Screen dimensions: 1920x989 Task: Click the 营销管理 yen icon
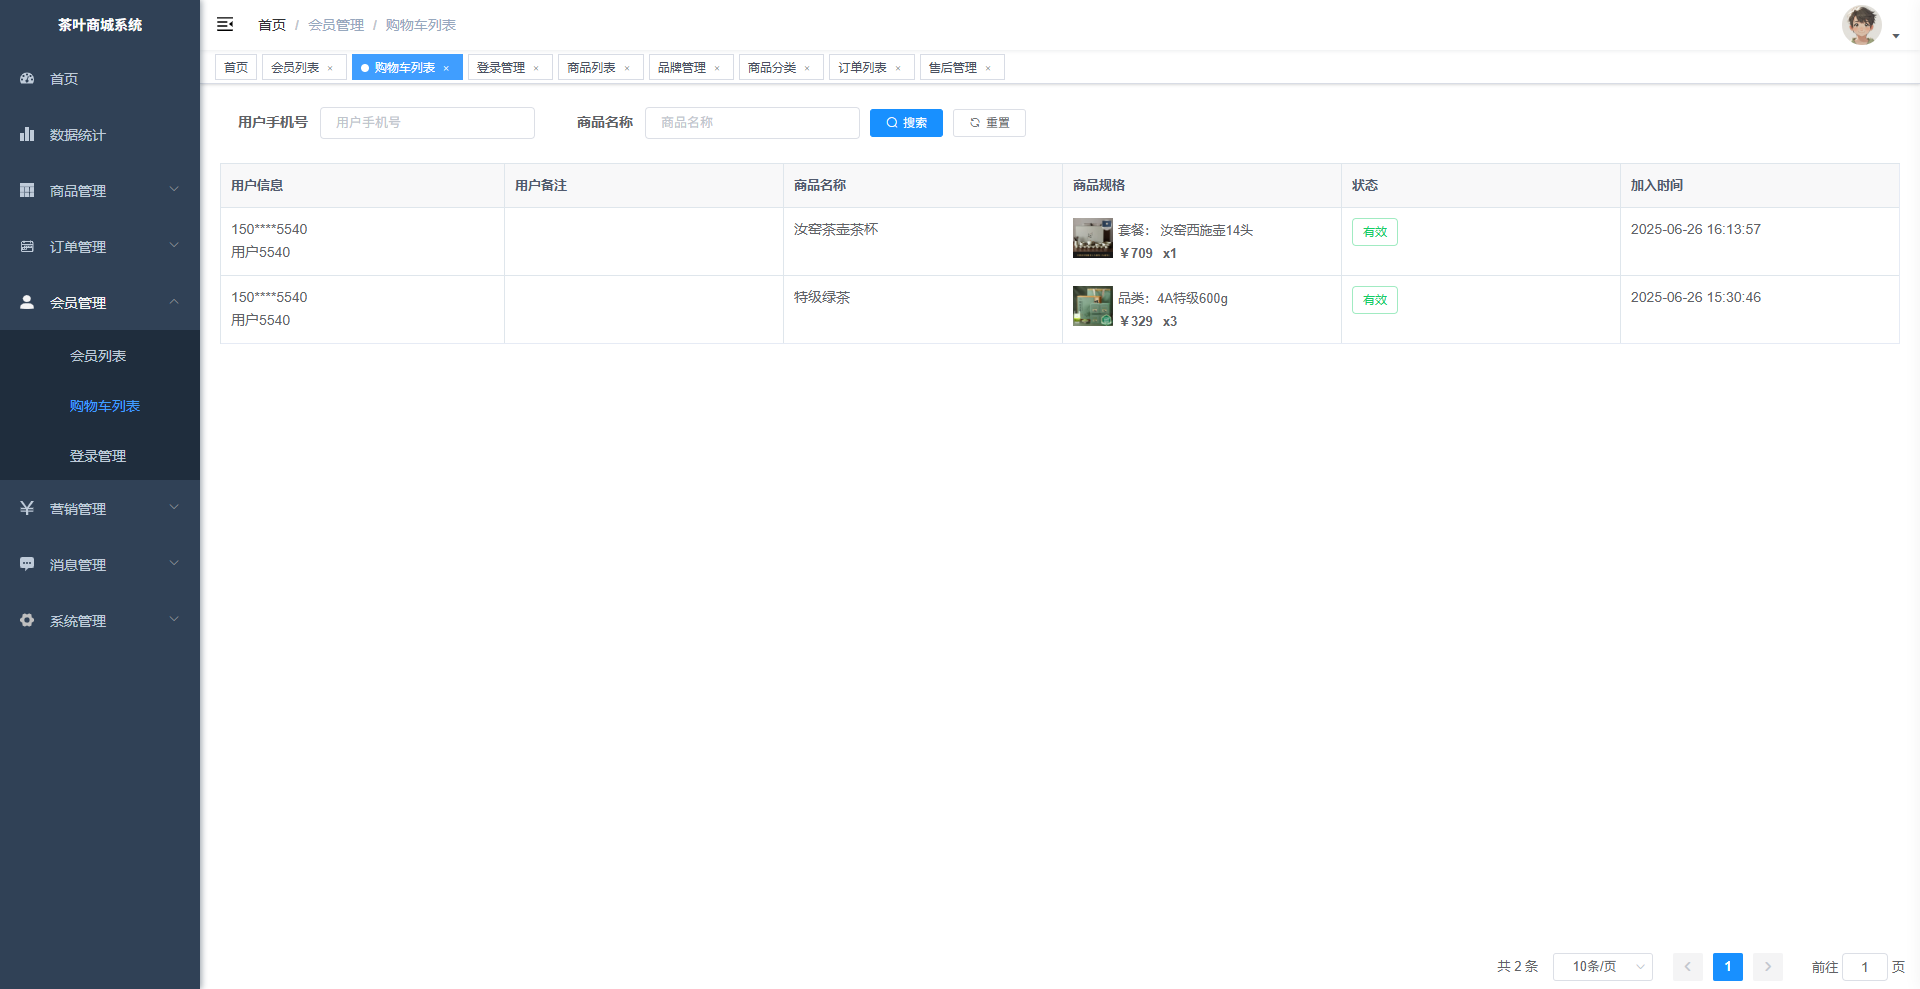pyautogui.click(x=27, y=508)
